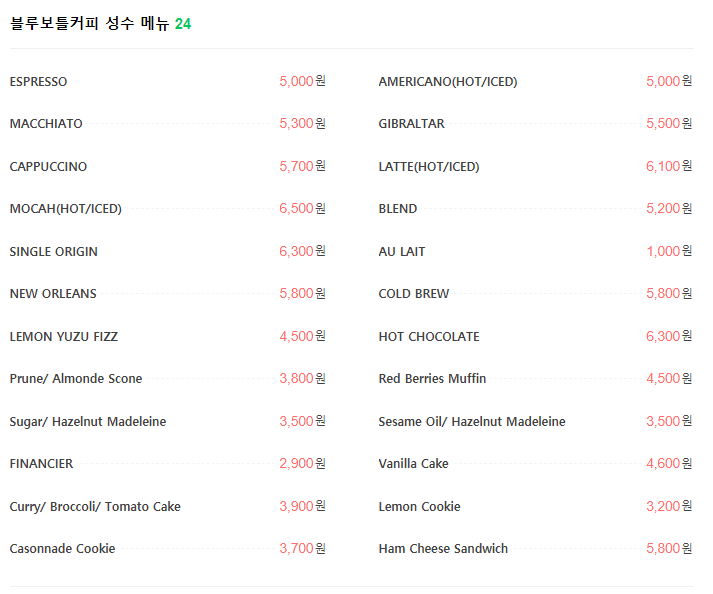Select the CAPPUCCINO menu item
Screen dimensions: 713x594
[48, 166]
